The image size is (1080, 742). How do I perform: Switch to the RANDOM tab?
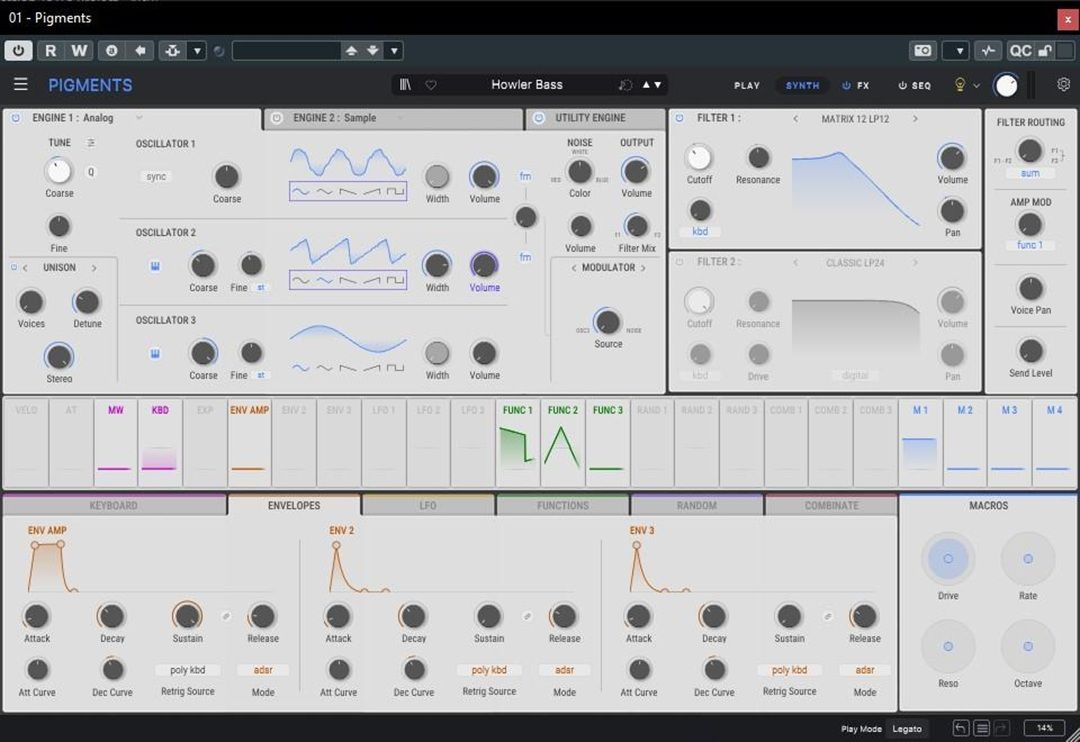point(696,505)
